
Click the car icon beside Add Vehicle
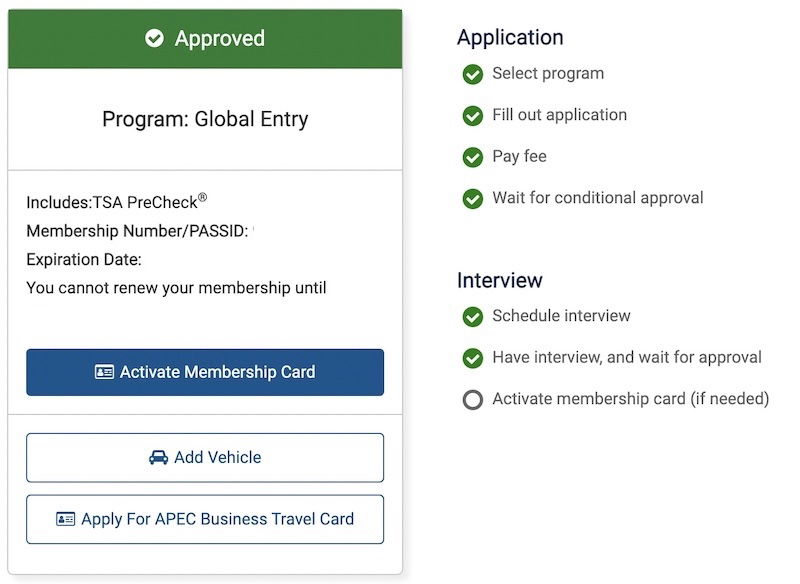[159, 458]
